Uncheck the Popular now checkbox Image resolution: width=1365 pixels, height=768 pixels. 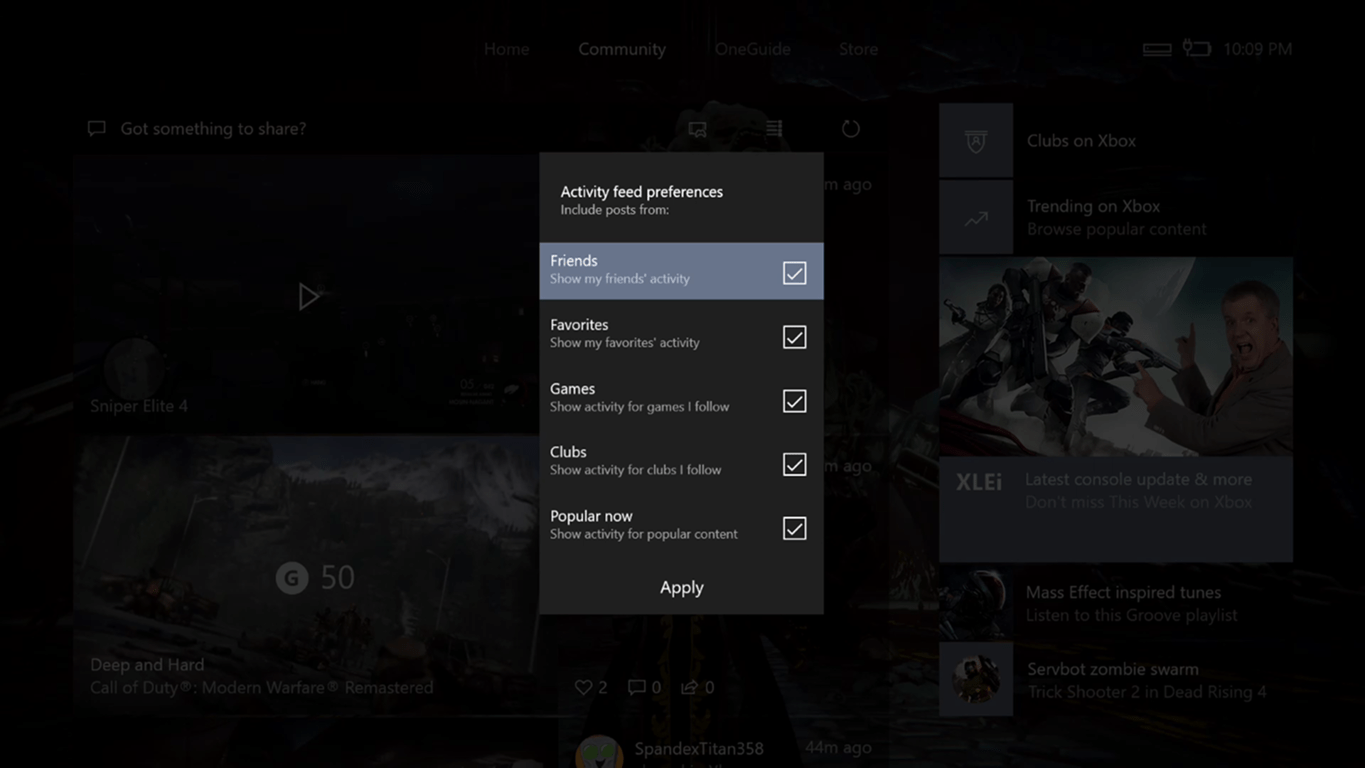coord(794,528)
